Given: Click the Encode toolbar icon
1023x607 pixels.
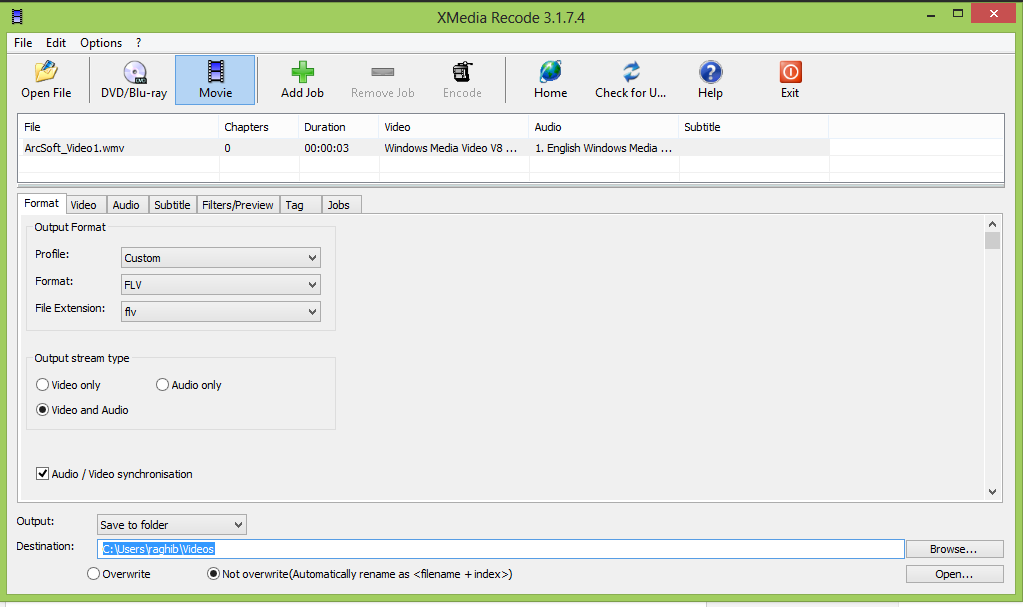Looking at the screenshot, I should coord(462,73).
